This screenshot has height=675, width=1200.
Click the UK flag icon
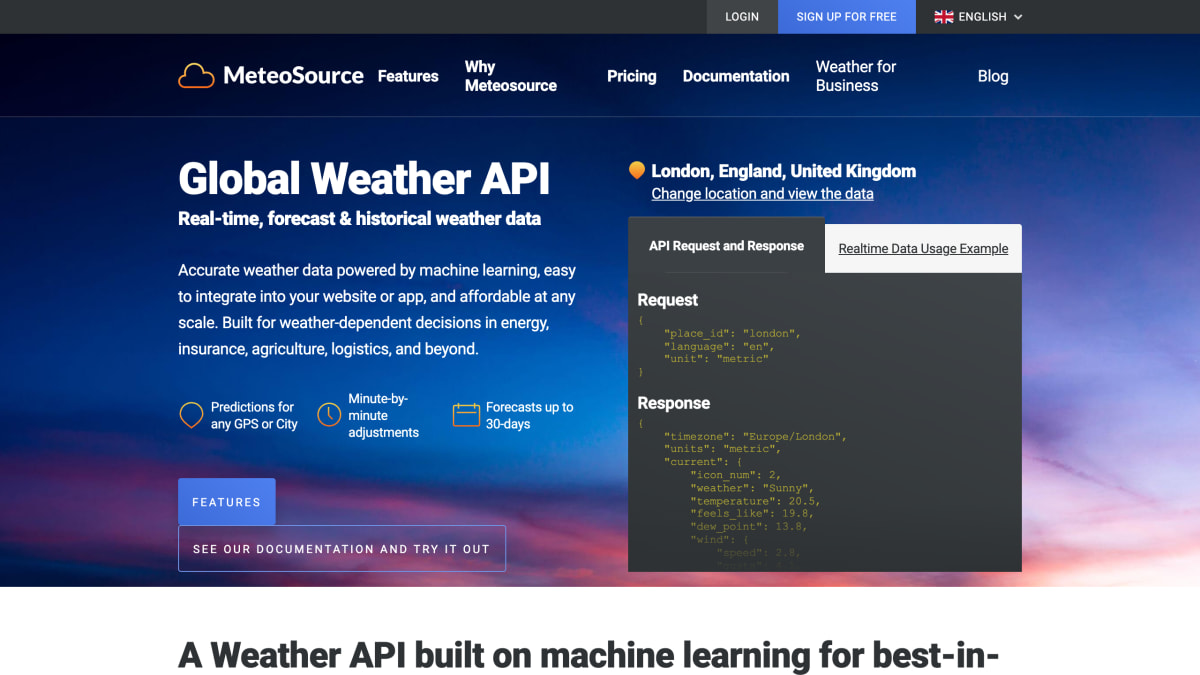(x=944, y=17)
